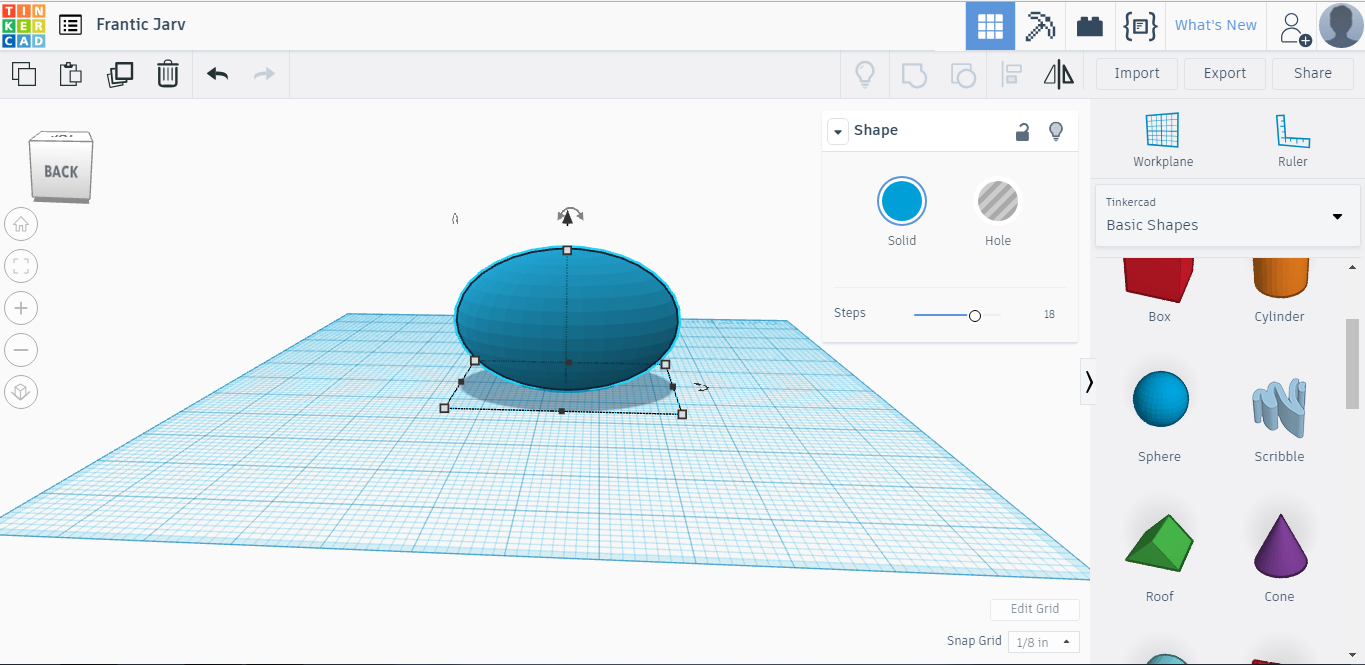Screen dimensions: 1365x665
Task: Click the Export button
Action: (x=1225, y=73)
